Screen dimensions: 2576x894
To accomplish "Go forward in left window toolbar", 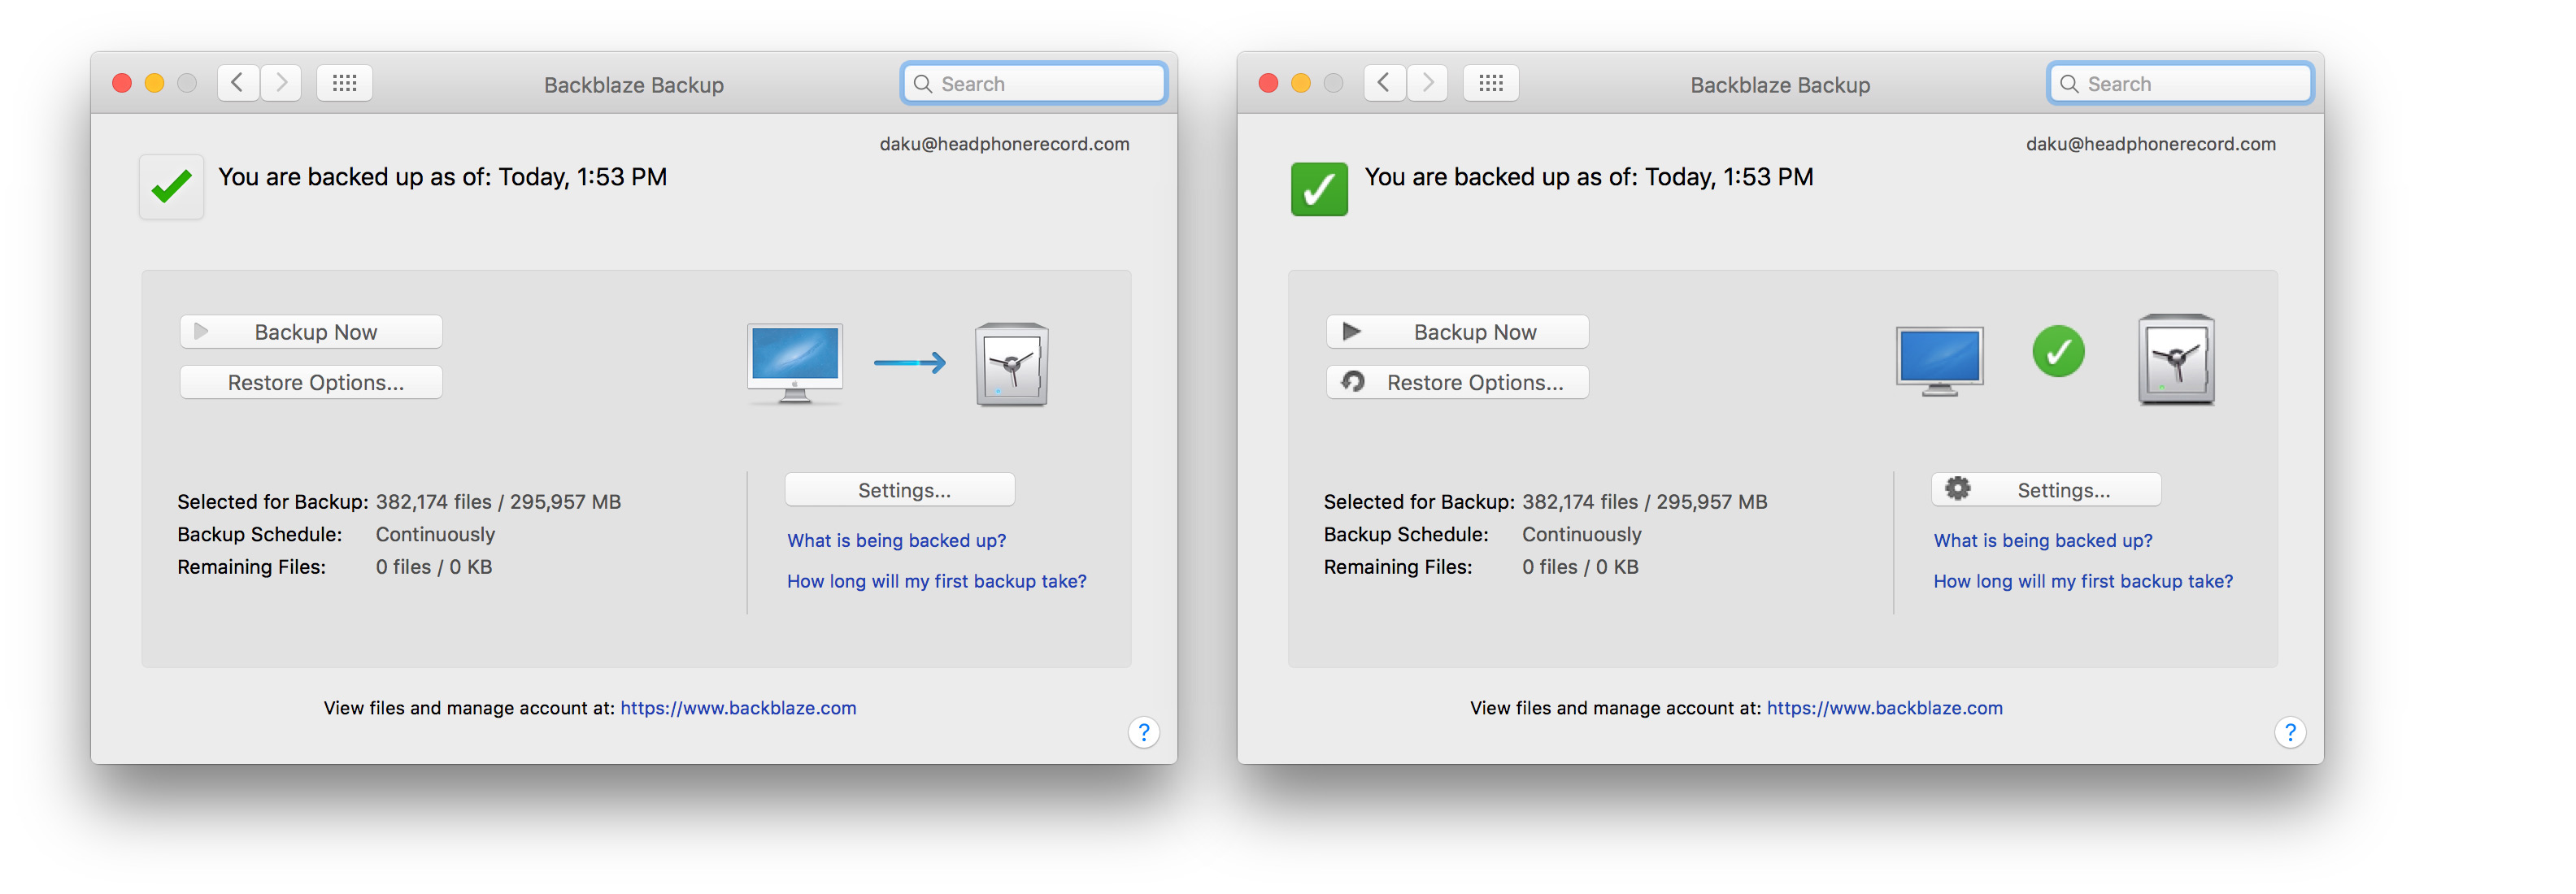I will click(x=281, y=83).
